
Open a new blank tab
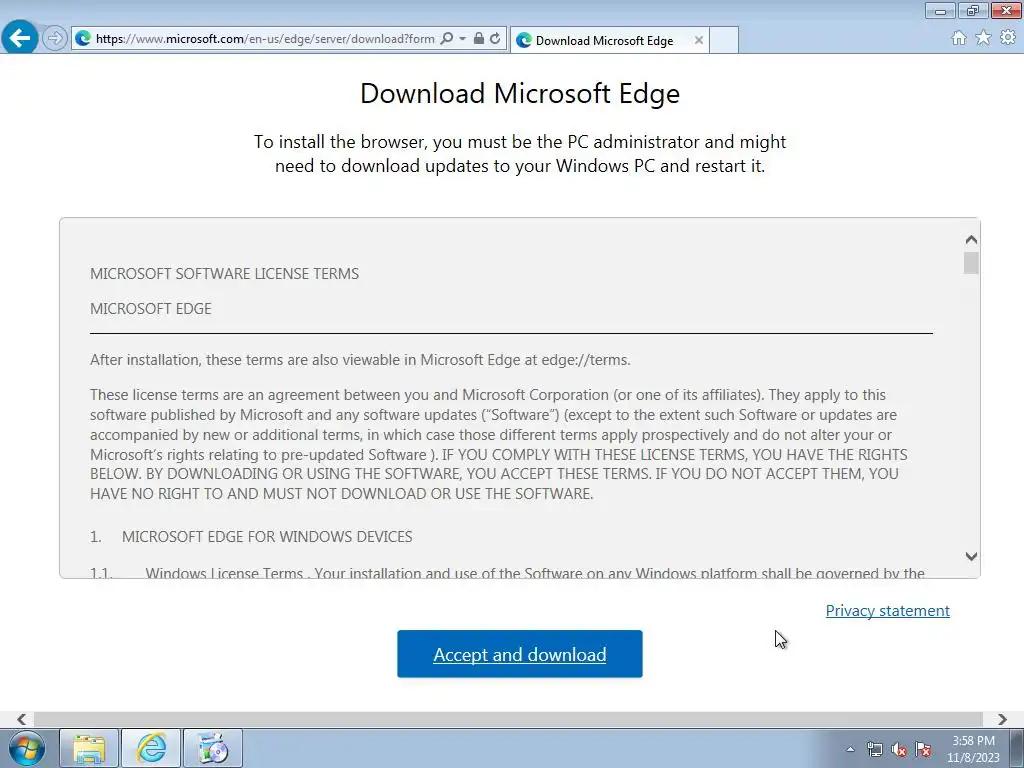click(724, 40)
